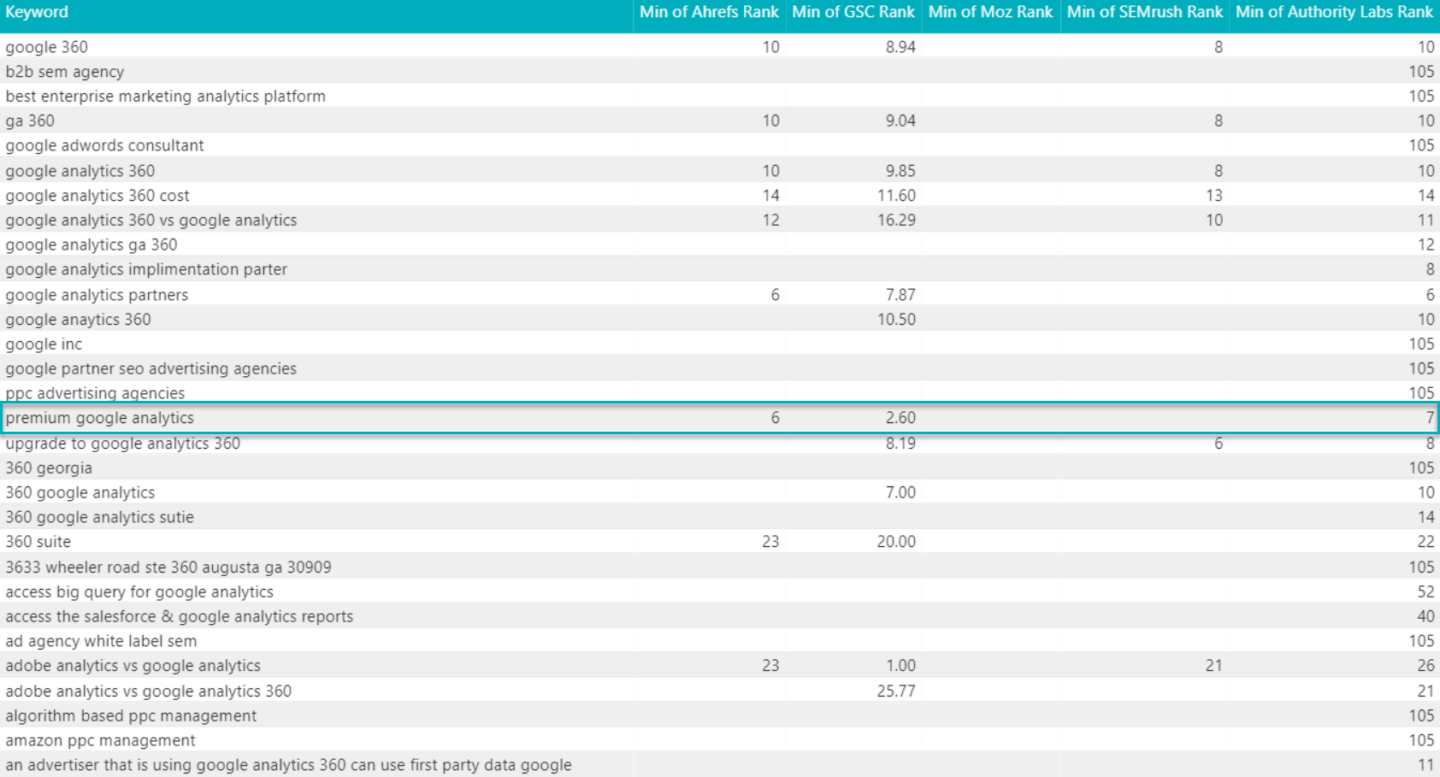Select 'google analytics 360 cost' row

pos(97,196)
